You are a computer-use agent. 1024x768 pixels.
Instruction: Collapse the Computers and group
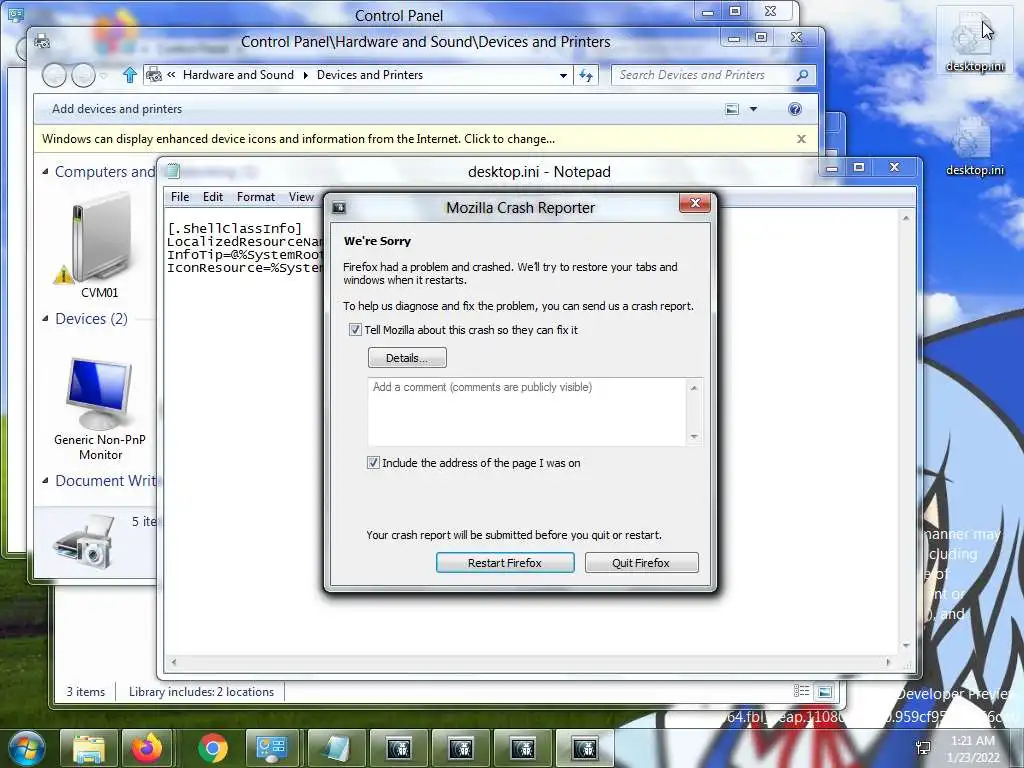tap(45, 172)
